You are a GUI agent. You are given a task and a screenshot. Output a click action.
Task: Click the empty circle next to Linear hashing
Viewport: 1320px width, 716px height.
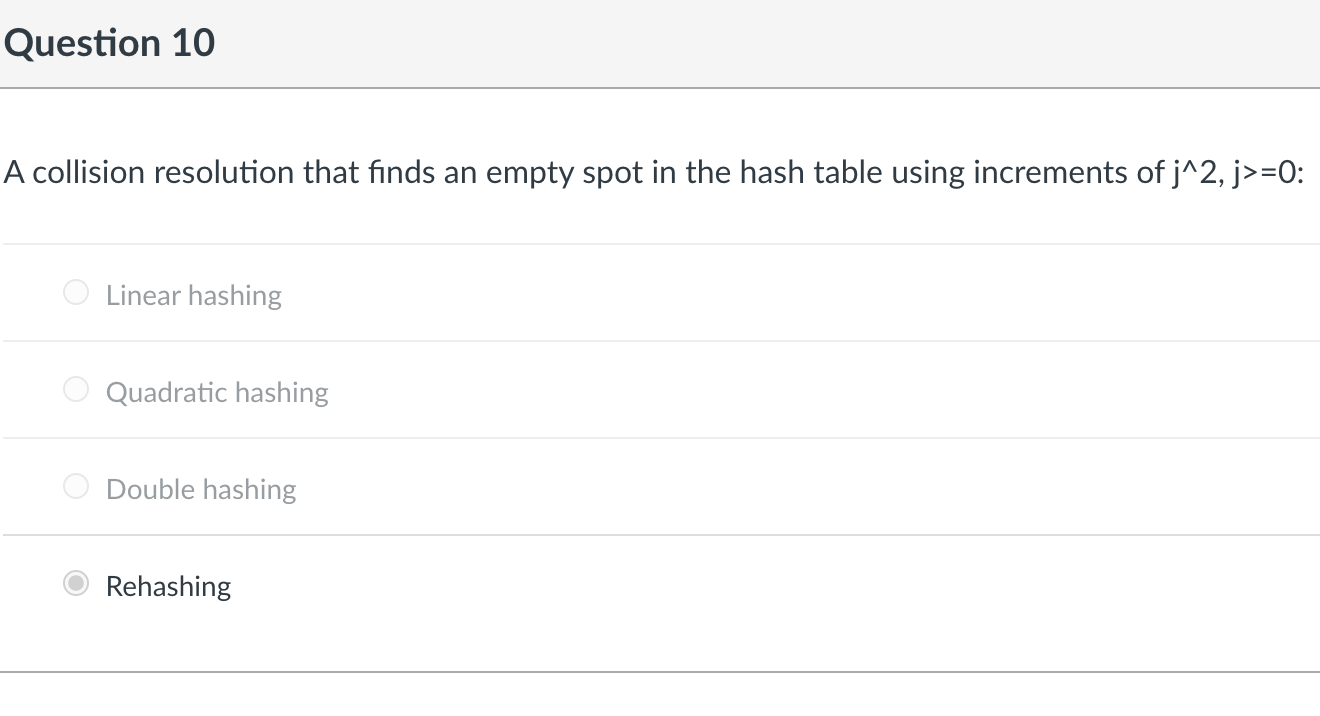pos(75,292)
